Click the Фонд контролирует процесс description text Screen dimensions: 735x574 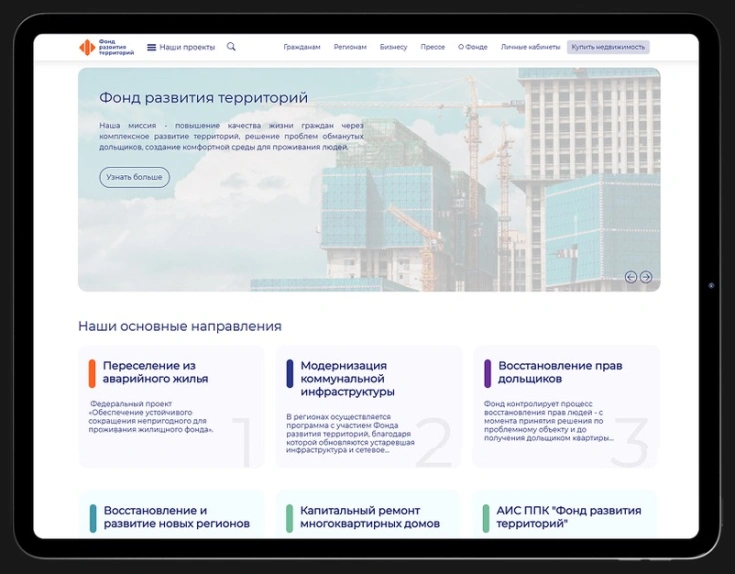(549, 421)
